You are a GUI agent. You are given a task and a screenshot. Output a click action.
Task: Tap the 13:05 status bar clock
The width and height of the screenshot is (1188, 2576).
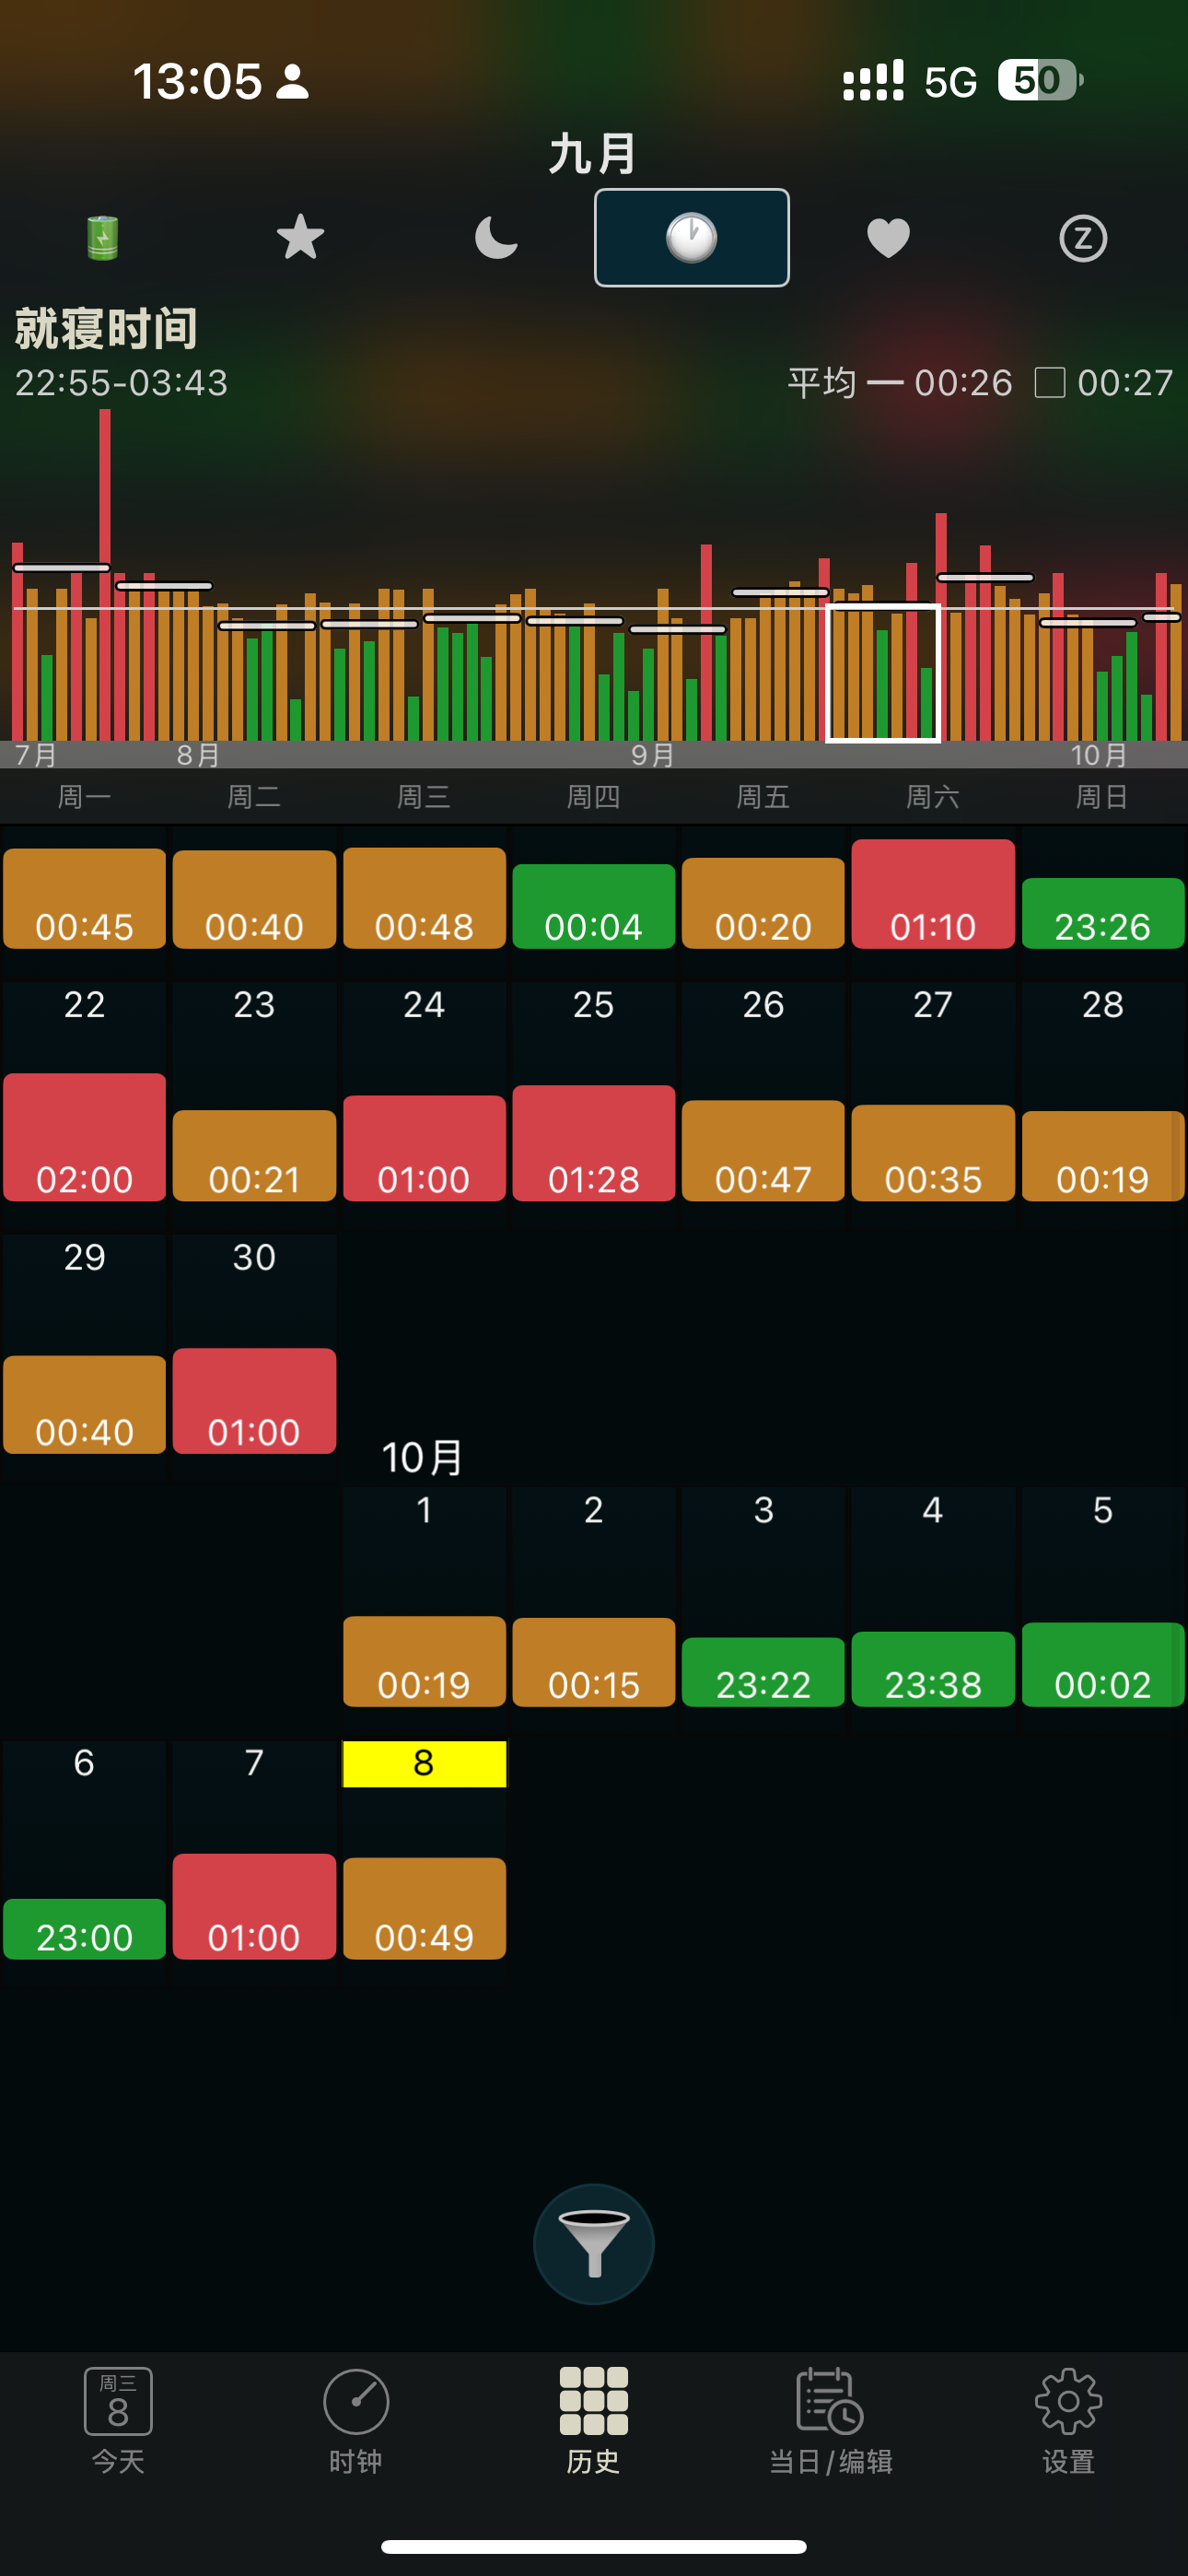197,81
